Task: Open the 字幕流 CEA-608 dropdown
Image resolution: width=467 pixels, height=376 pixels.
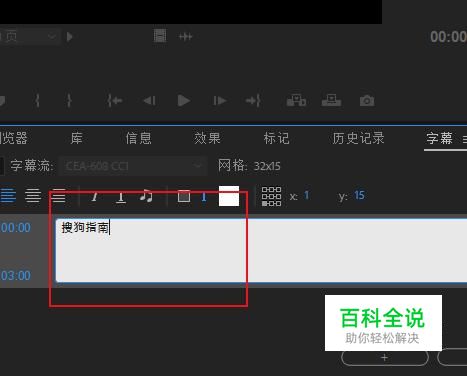Action: tap(133, 166)
